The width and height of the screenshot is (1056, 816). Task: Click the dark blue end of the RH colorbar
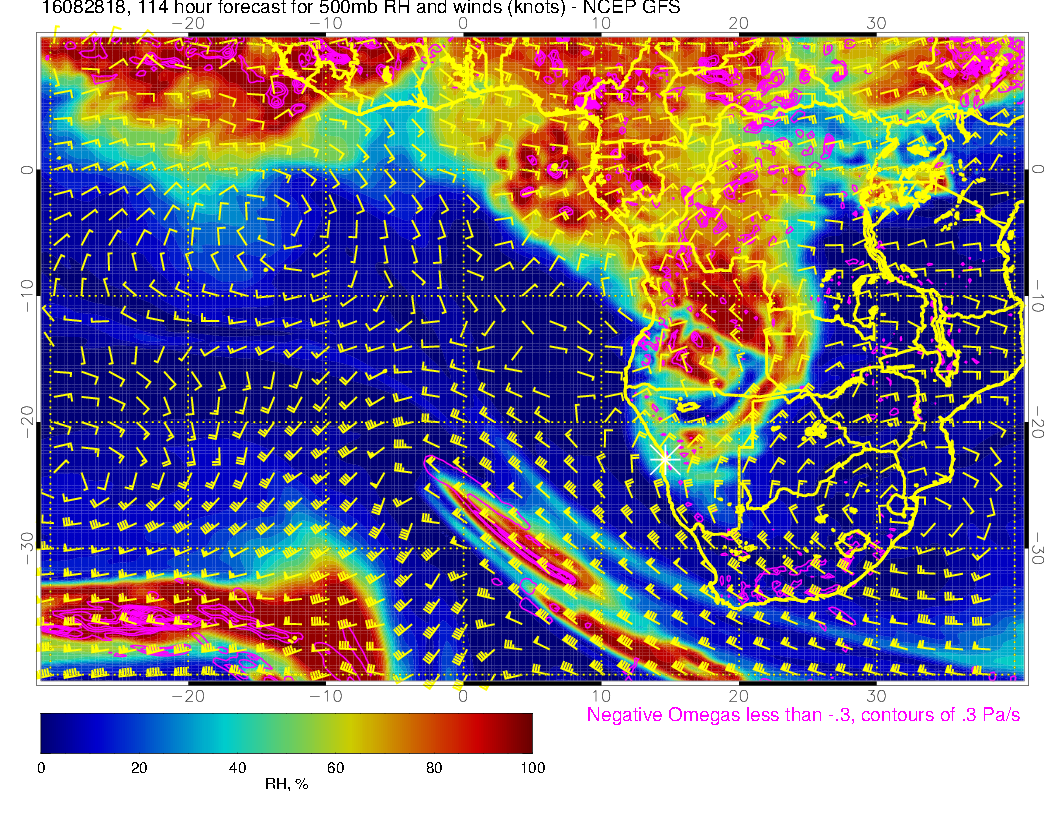pos(50,732)
